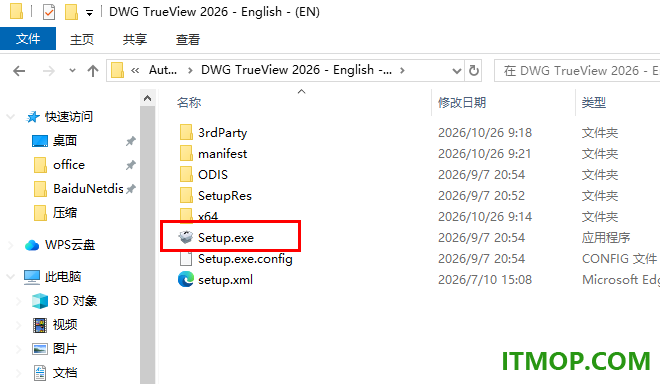Switch to the 共享 ribbon tab
Image resolution: width=660 pixels, height=384 pixels.
tap(135, 40)
